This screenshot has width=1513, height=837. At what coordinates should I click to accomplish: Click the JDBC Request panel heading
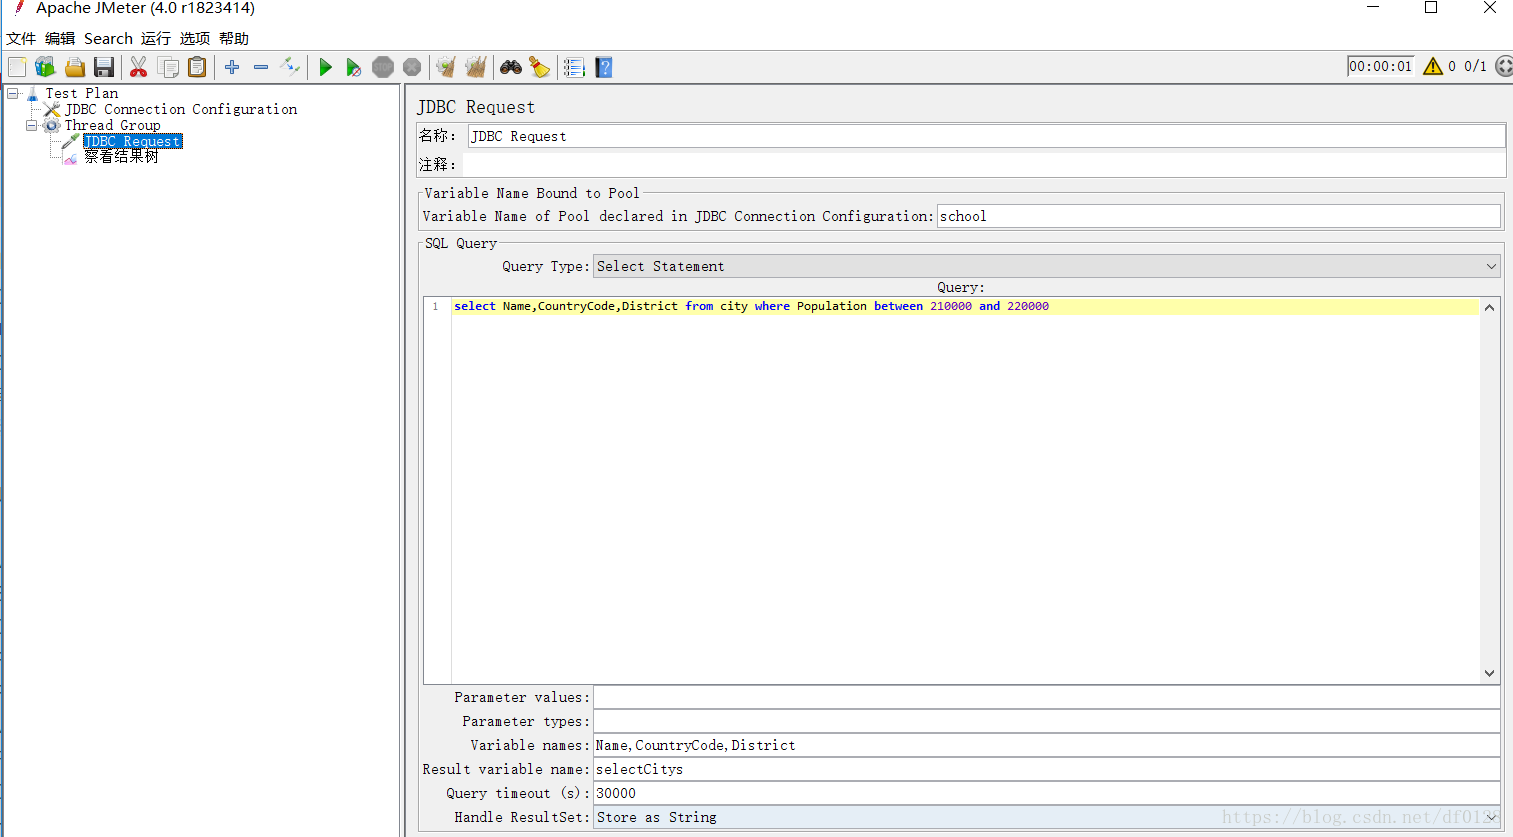click(x=476, y=107)
